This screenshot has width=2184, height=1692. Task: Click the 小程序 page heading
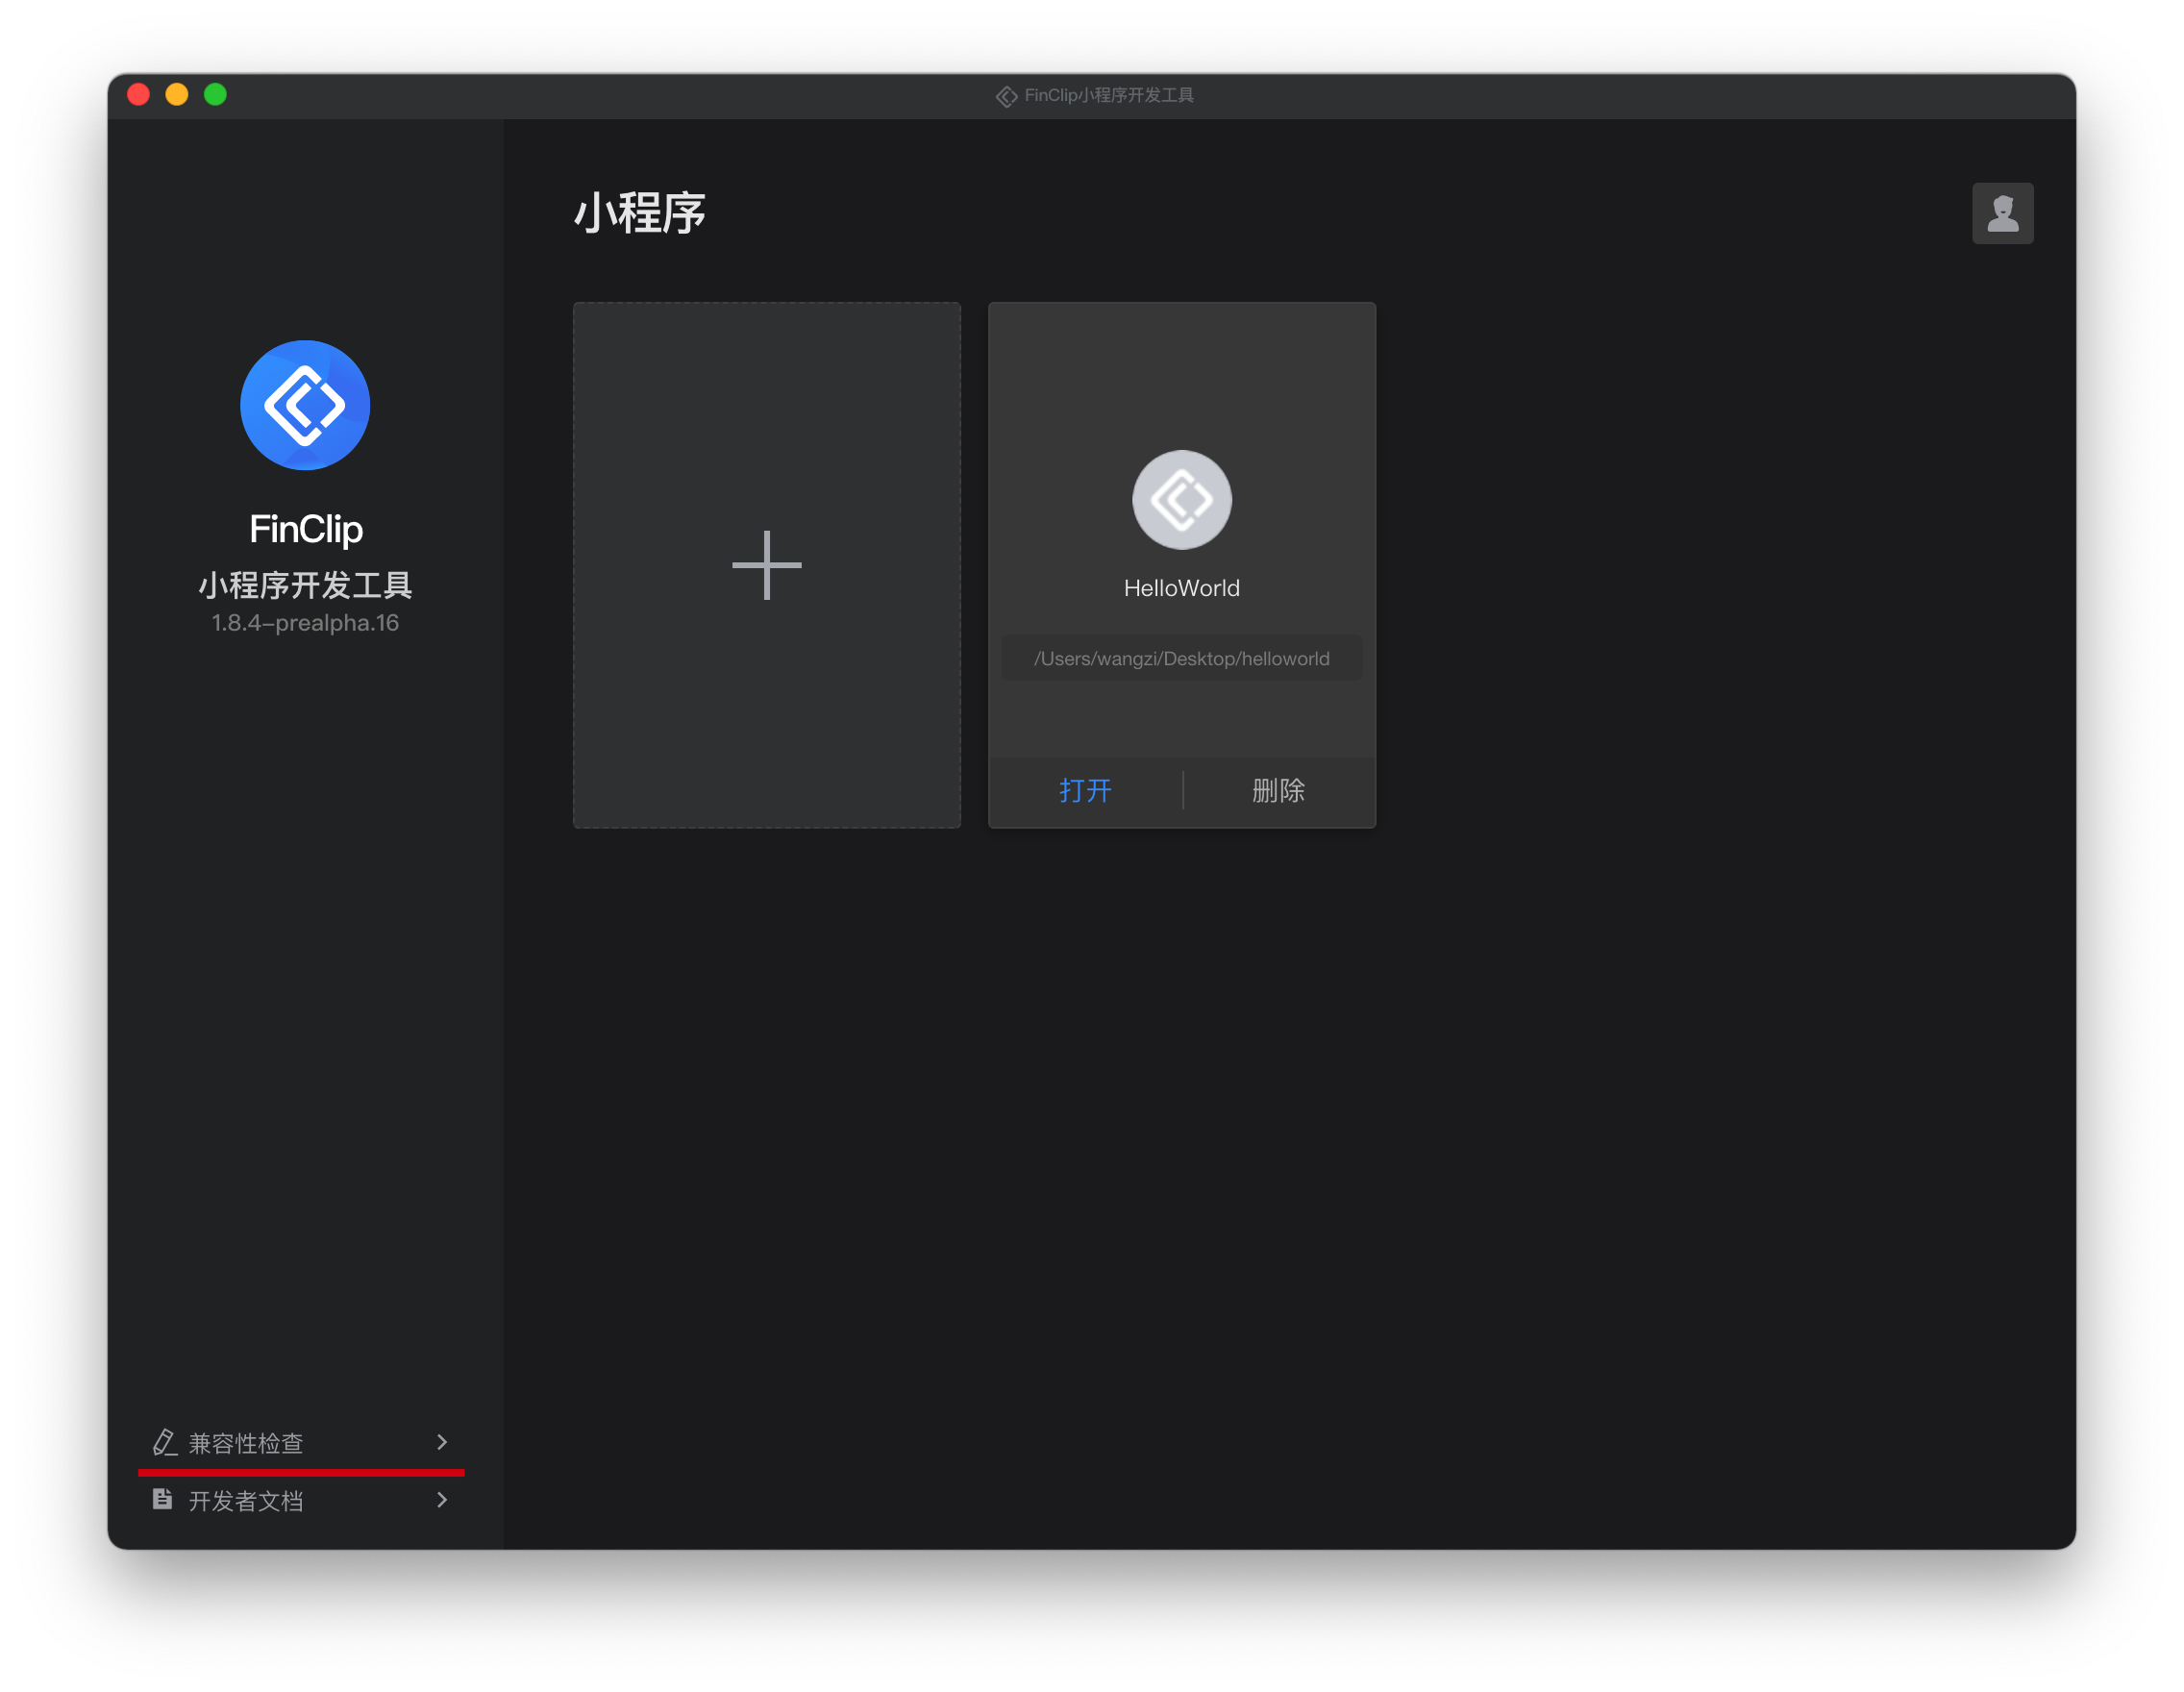(640, 213)
